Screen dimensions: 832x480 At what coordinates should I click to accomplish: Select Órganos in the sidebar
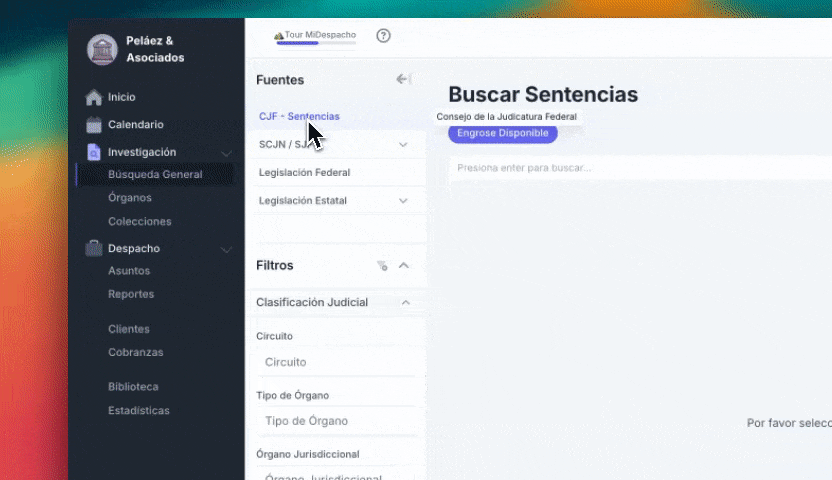click(x=130, y=198)
